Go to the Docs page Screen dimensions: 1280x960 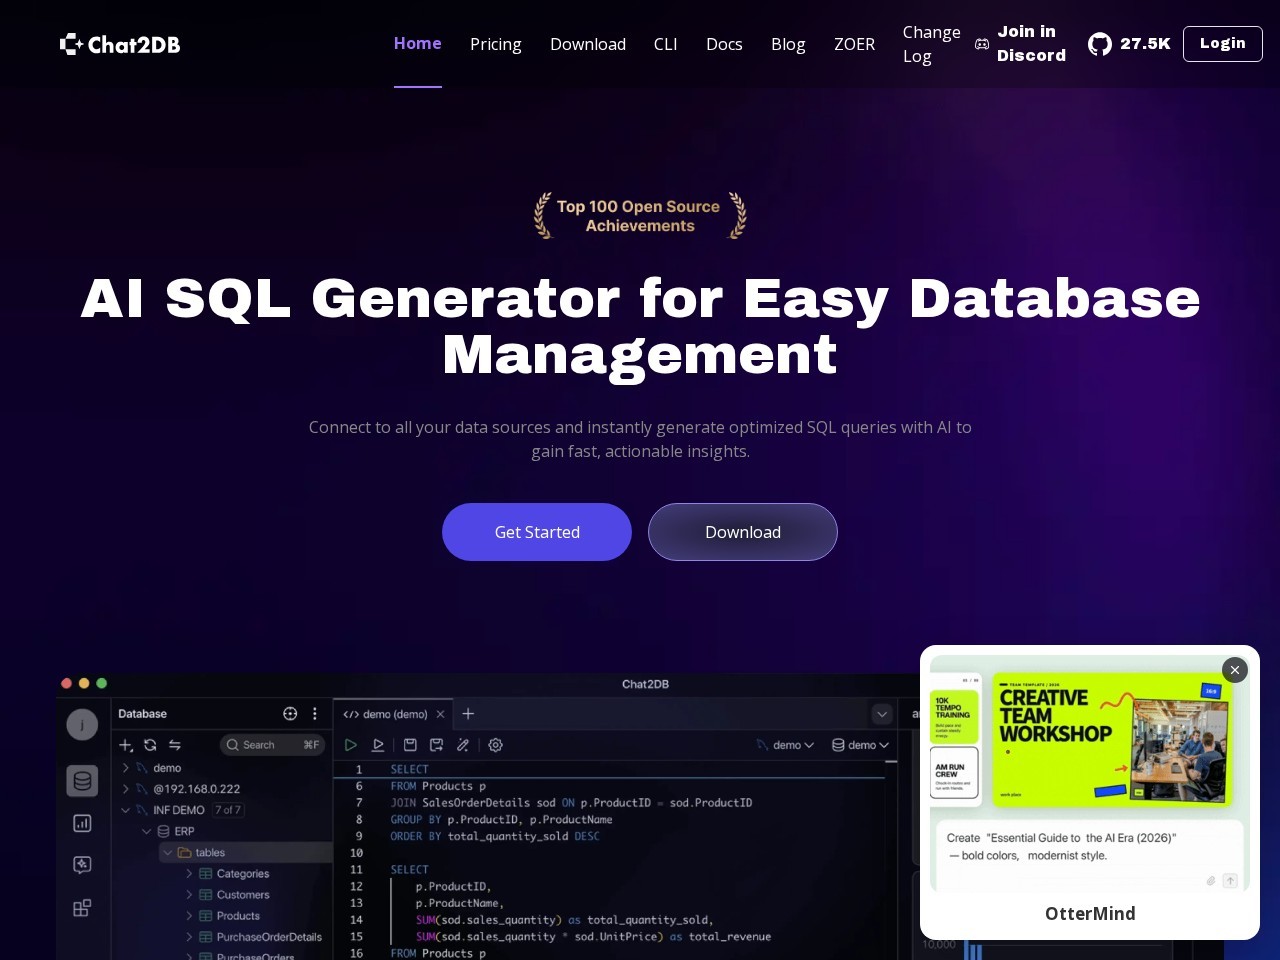tap(724, 44)
